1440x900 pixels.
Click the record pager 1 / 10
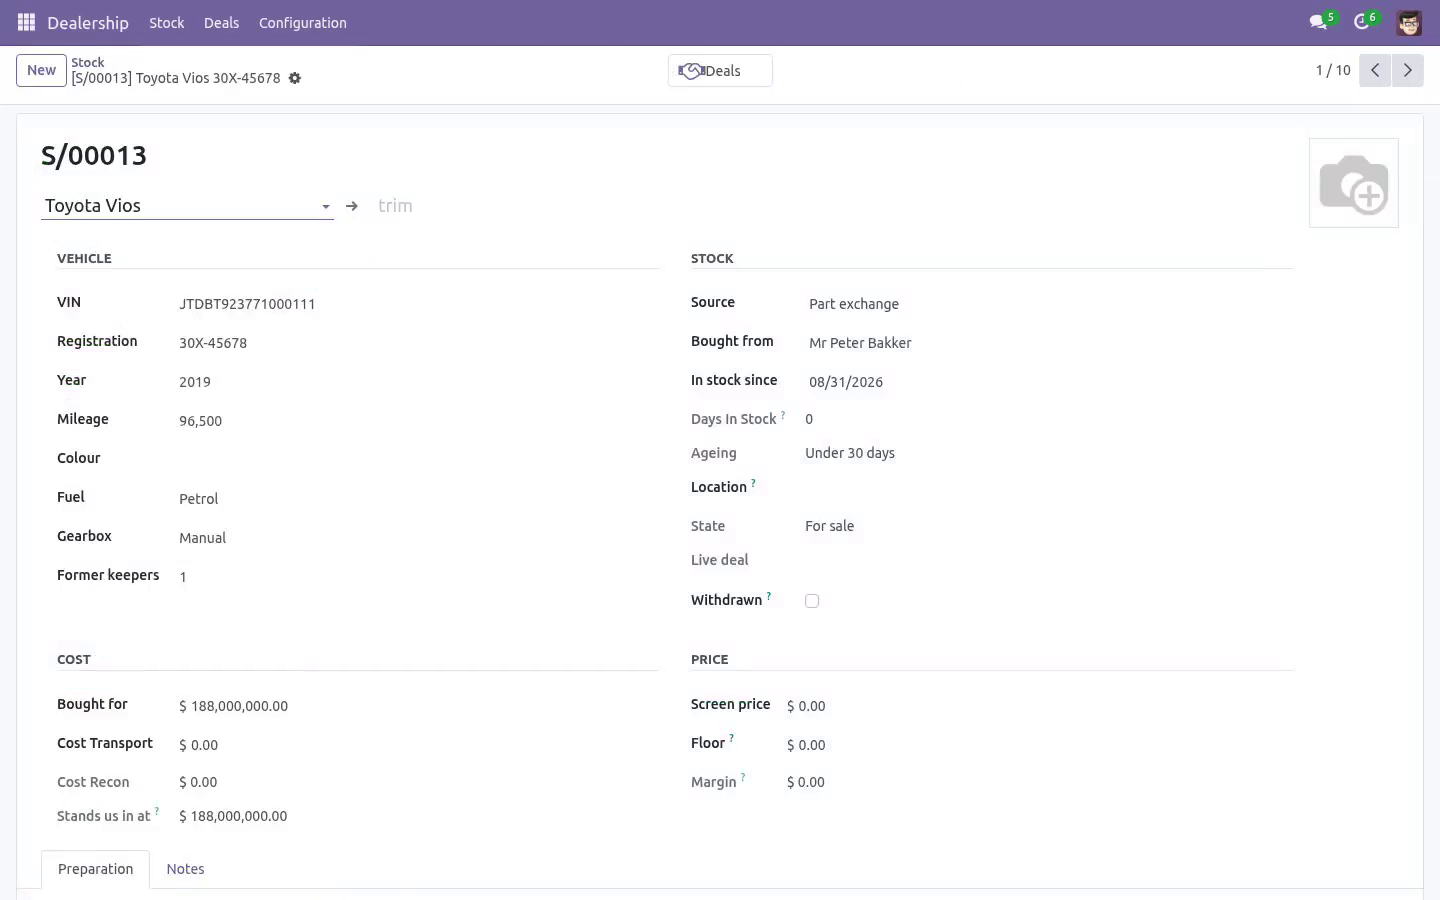[x=1333, y=70]
